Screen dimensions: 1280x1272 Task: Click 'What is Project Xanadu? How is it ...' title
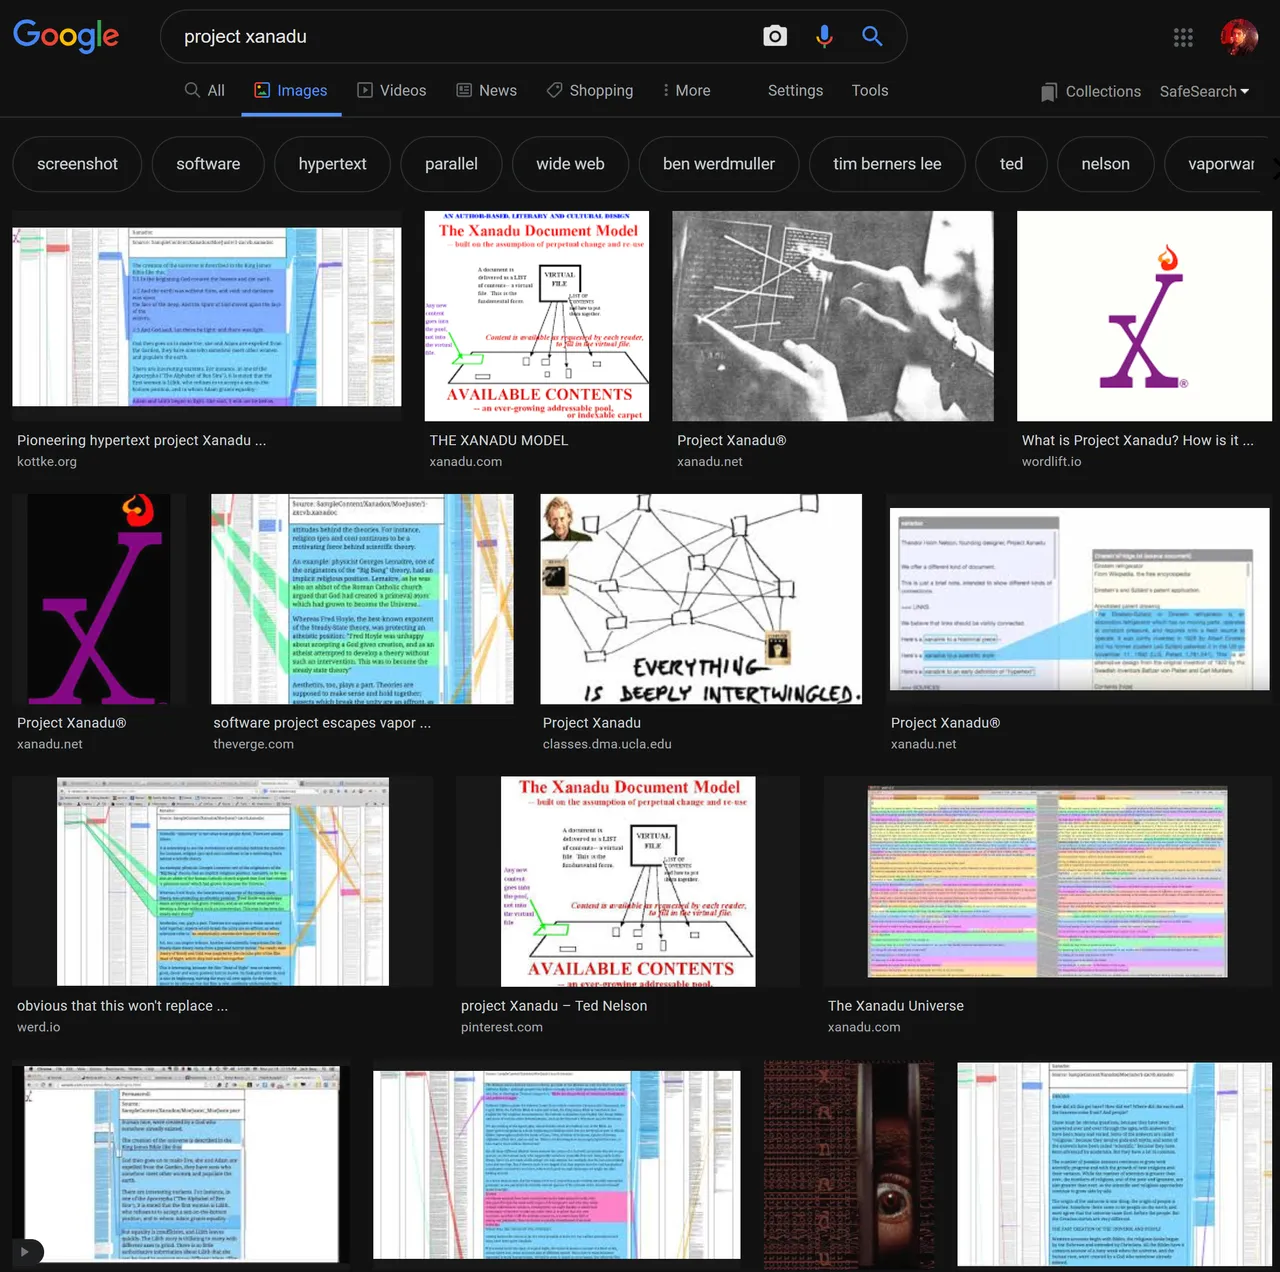pyautogui.click(x=1138, y=440)
